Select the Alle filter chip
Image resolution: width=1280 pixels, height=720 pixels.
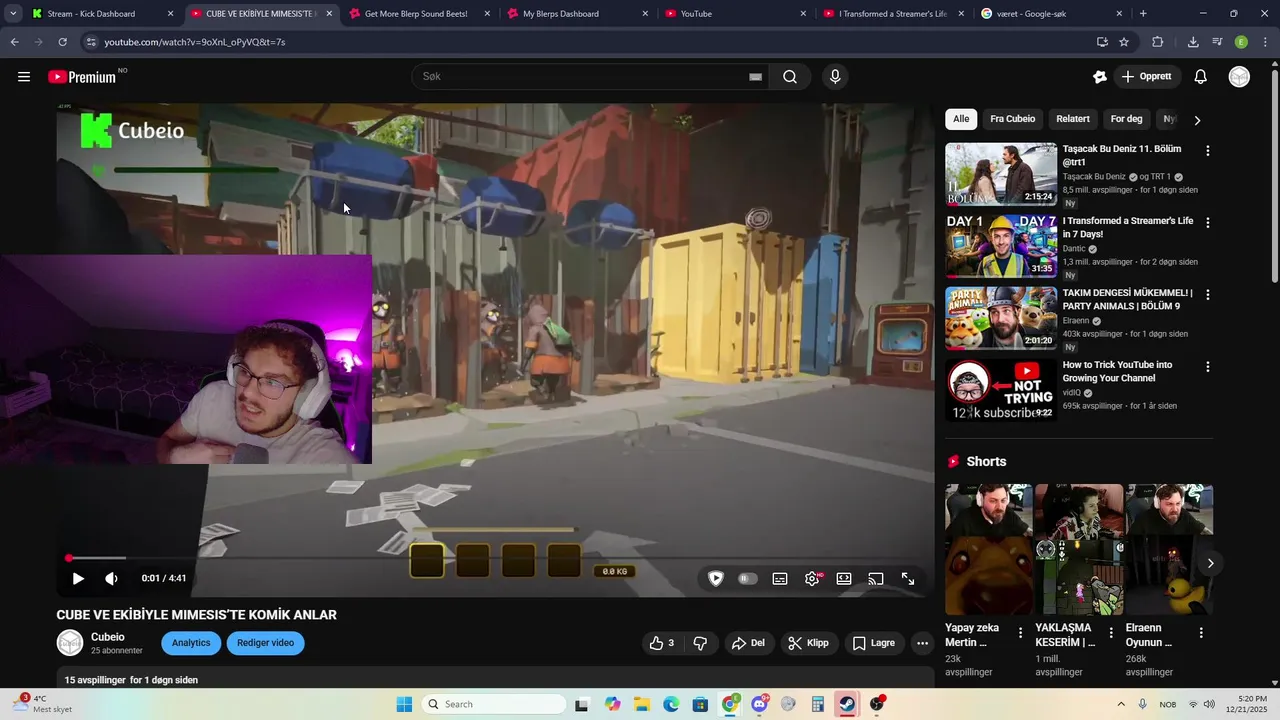pos(961,119)
